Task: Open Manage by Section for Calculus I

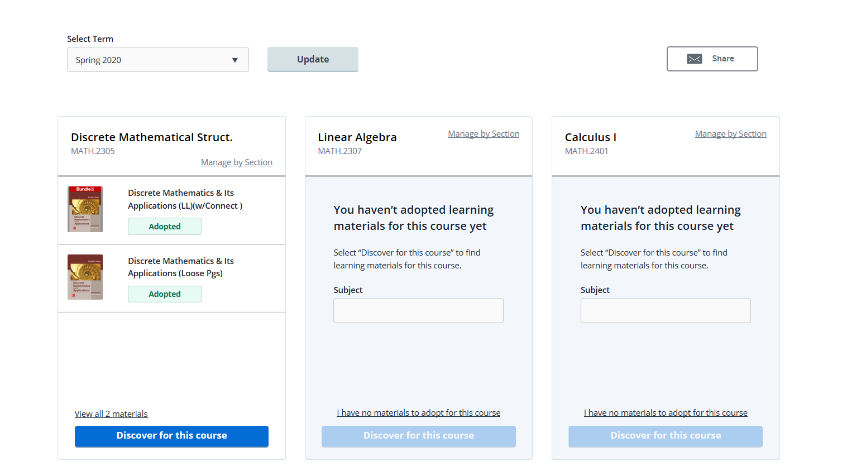Action: click(730, 134)
